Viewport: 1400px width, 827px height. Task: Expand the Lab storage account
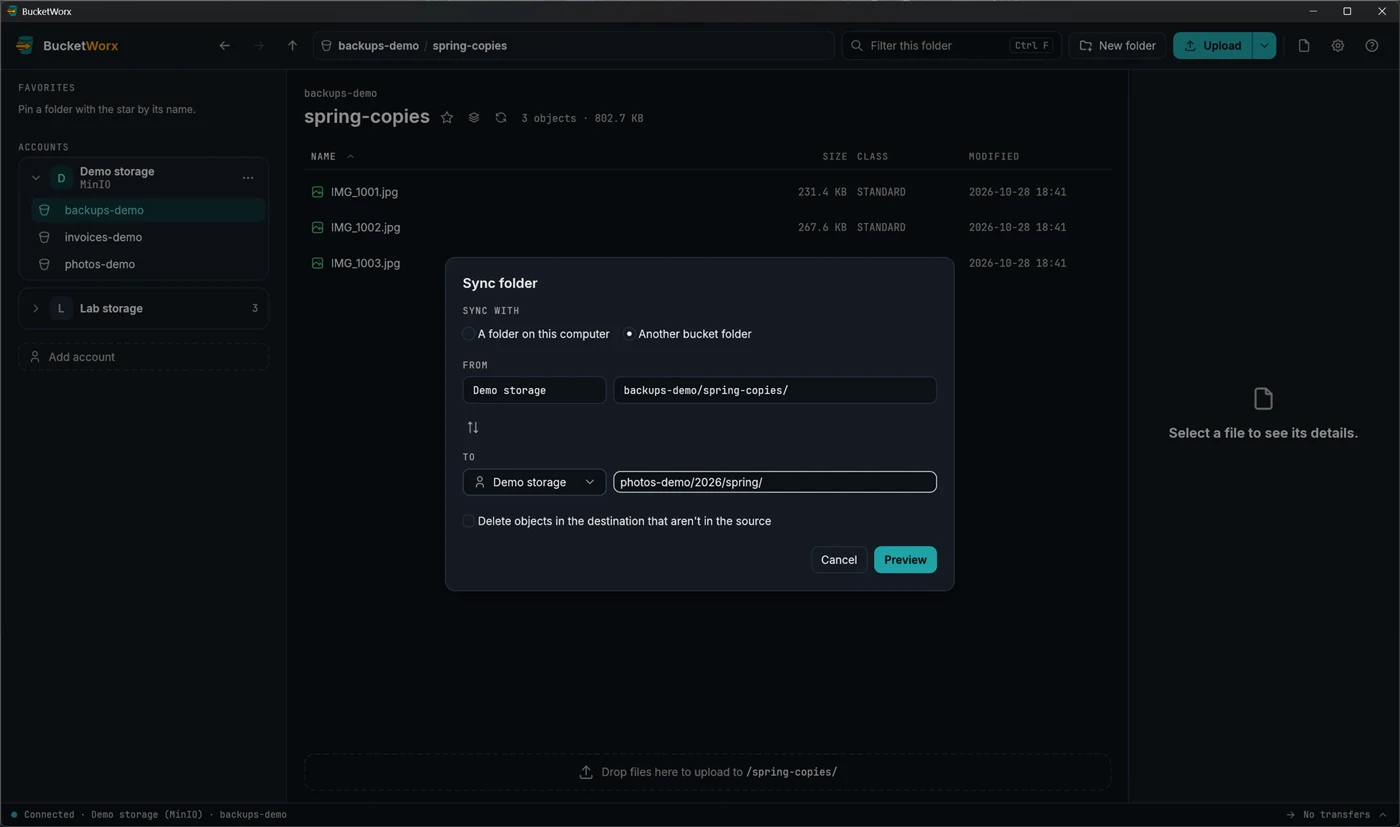[36, 309]
